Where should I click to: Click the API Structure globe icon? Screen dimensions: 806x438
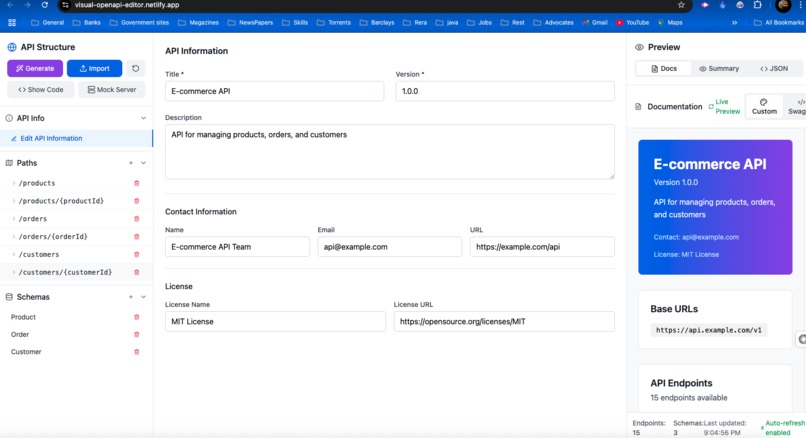coord(11,47)
